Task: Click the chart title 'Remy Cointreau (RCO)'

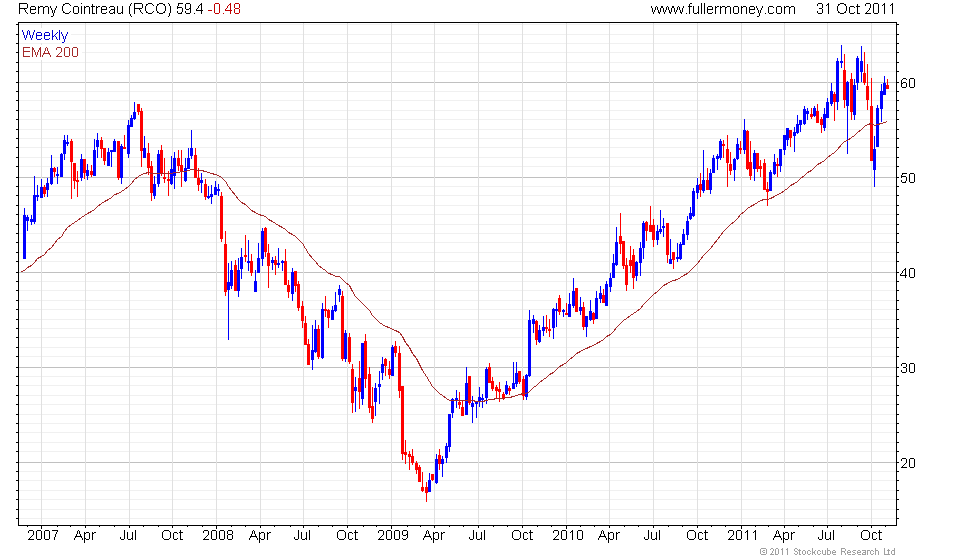Action: point(95,9)
